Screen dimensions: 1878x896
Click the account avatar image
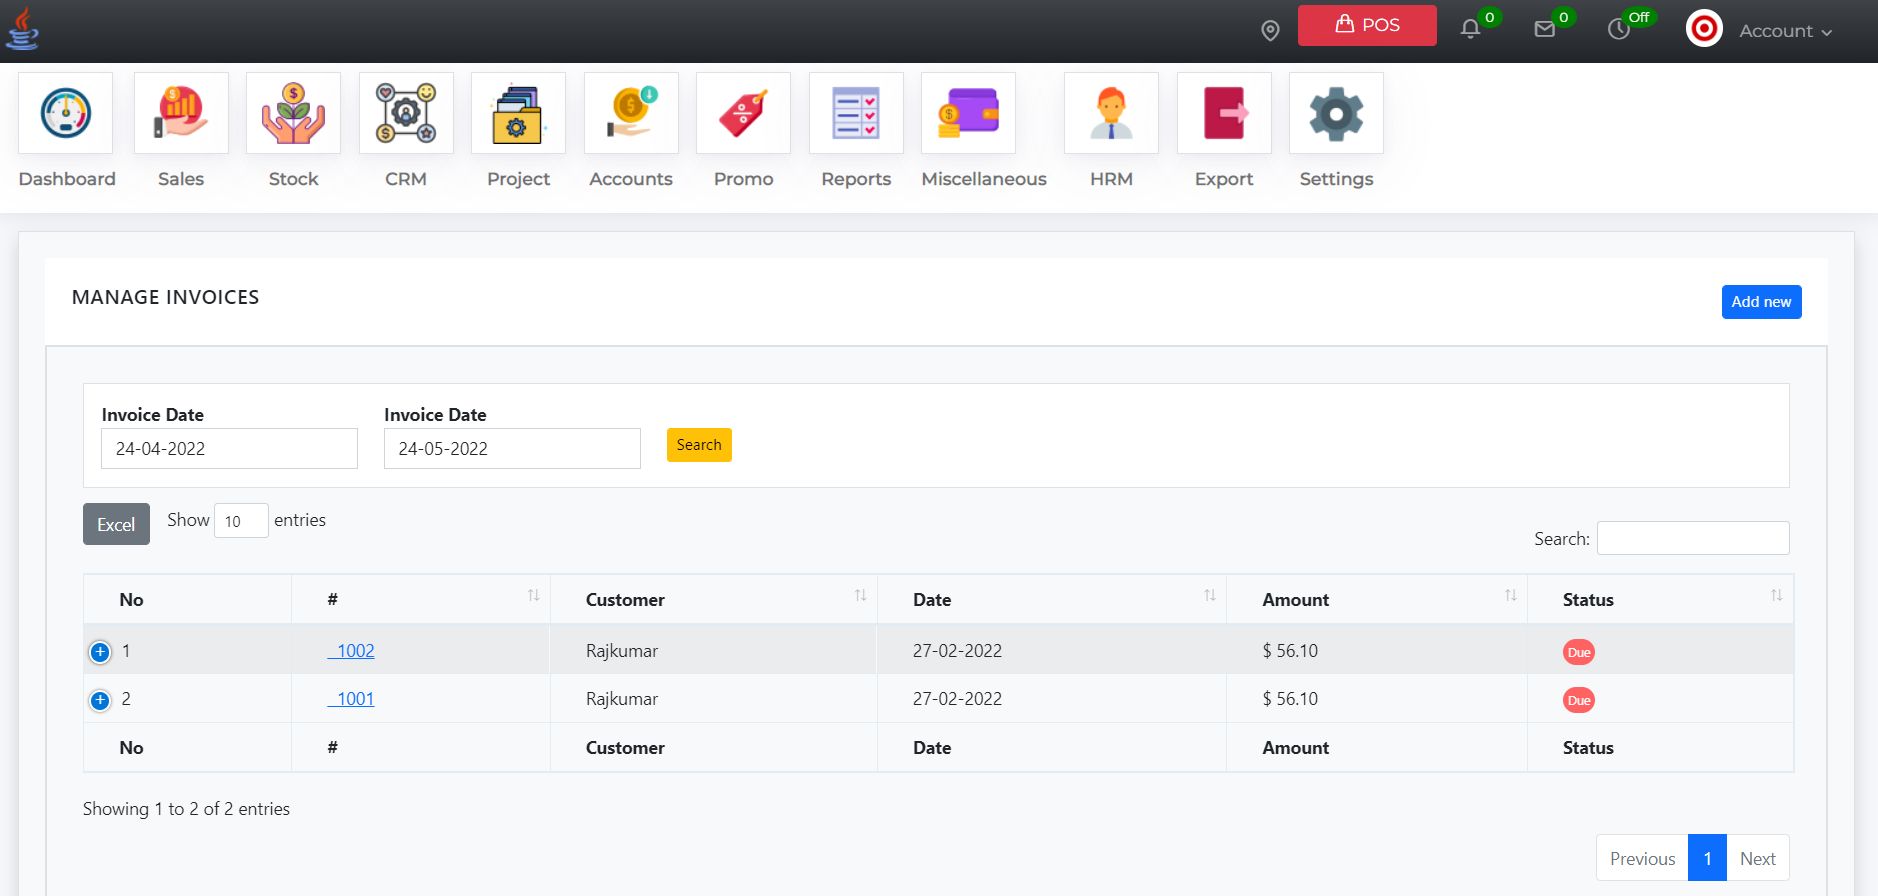1704,28
